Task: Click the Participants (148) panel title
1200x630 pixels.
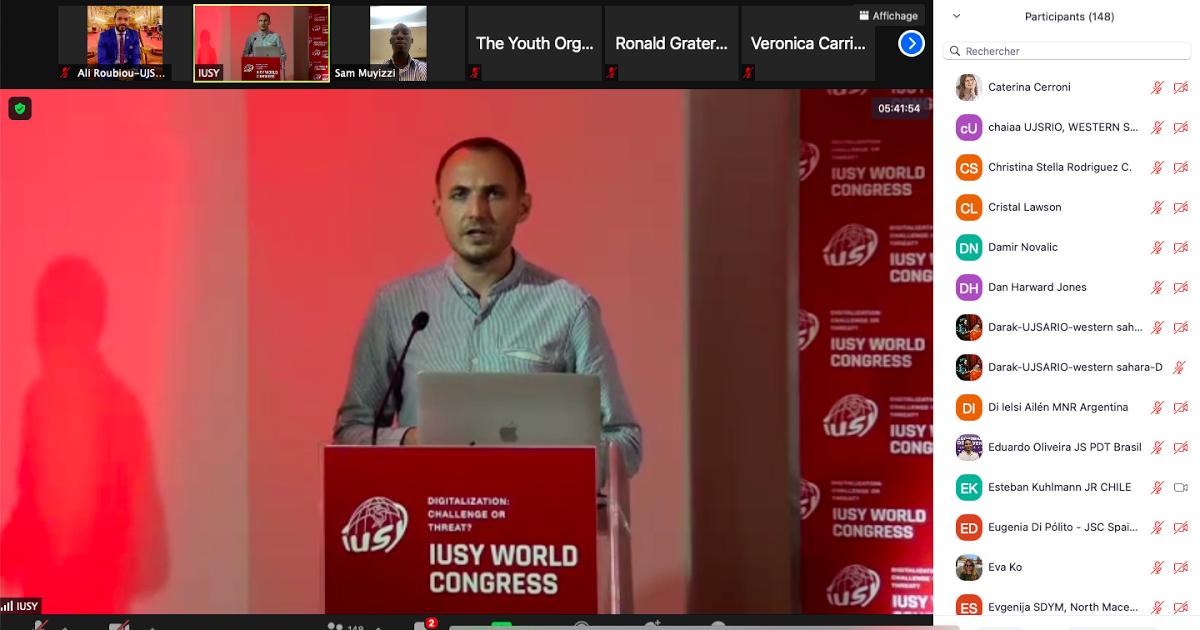Action: point(1069,16)
